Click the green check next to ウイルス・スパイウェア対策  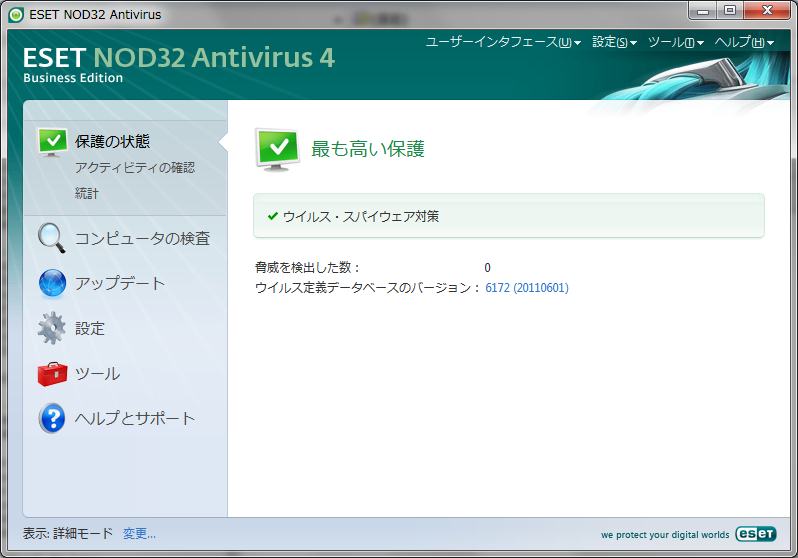point(273,216)
